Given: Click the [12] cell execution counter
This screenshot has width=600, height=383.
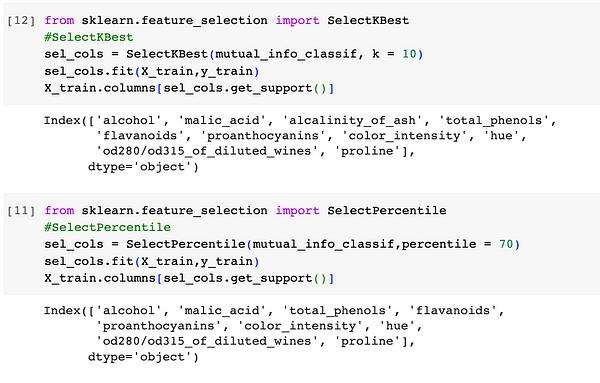Looking at the screenshot, I should point(21,21).
